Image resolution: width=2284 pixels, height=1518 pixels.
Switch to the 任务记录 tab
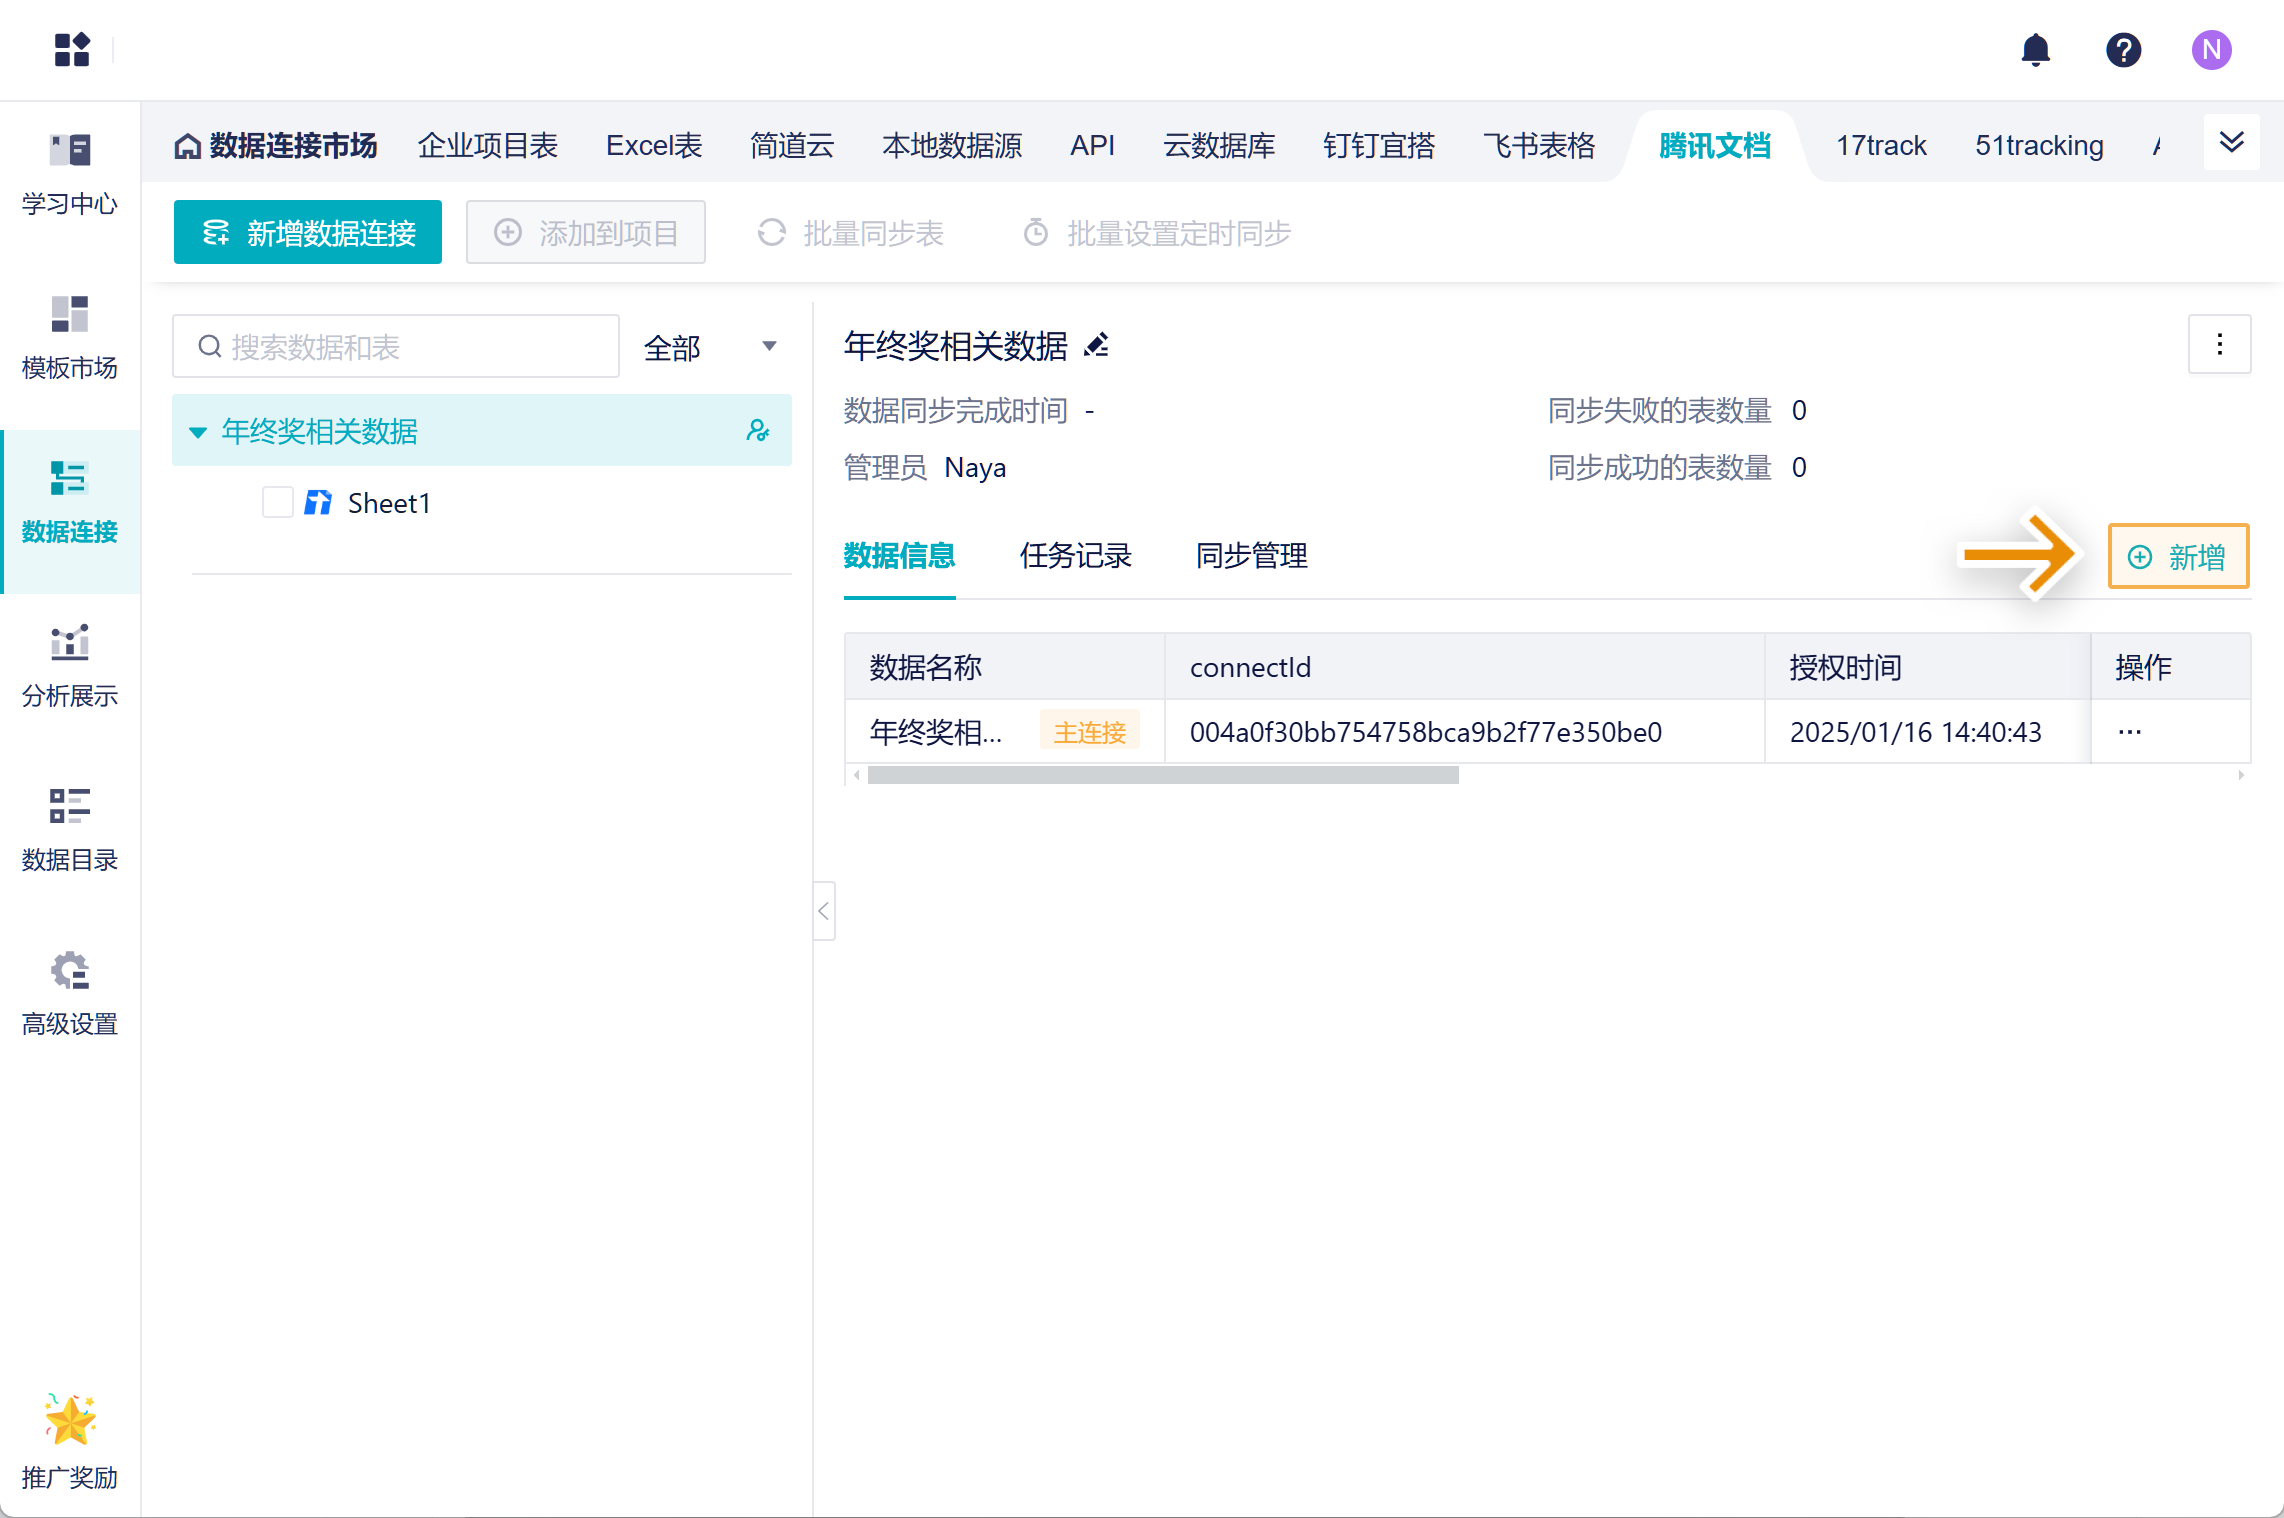point(1075,556)
